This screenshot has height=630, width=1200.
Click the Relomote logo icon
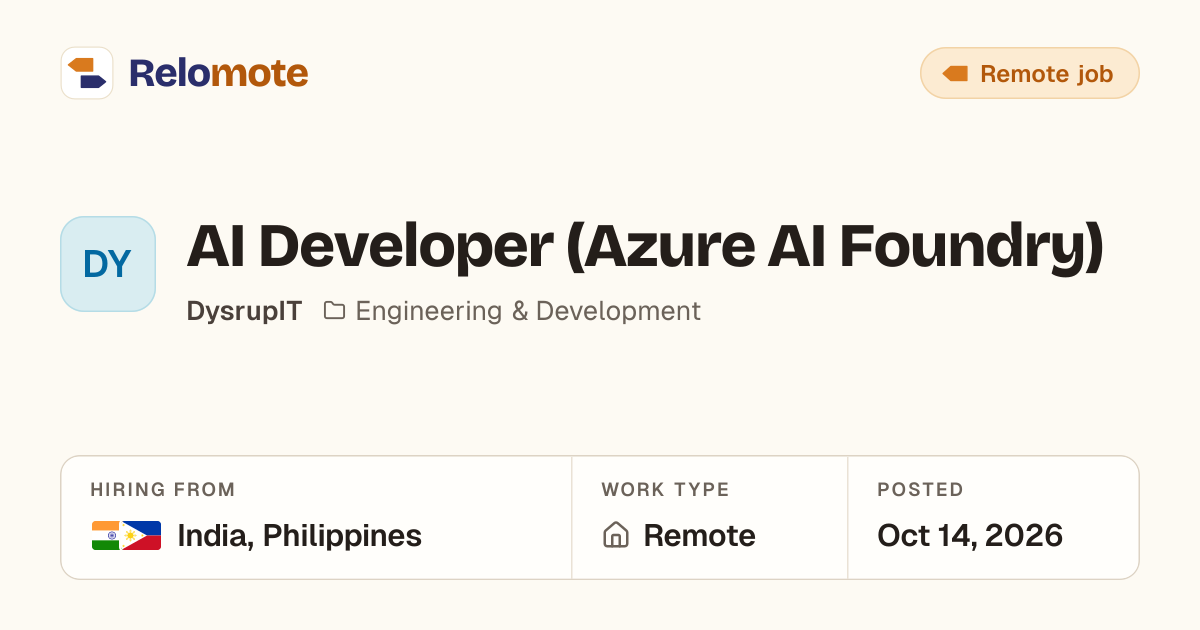pos(87,73)
